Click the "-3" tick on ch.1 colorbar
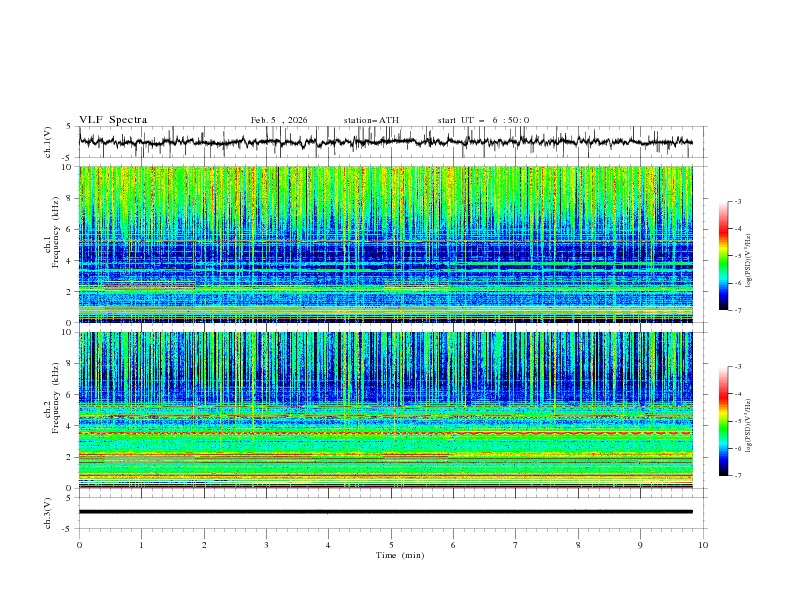The image size is (792, 612). pyautogui.click(x=738, y=201)
